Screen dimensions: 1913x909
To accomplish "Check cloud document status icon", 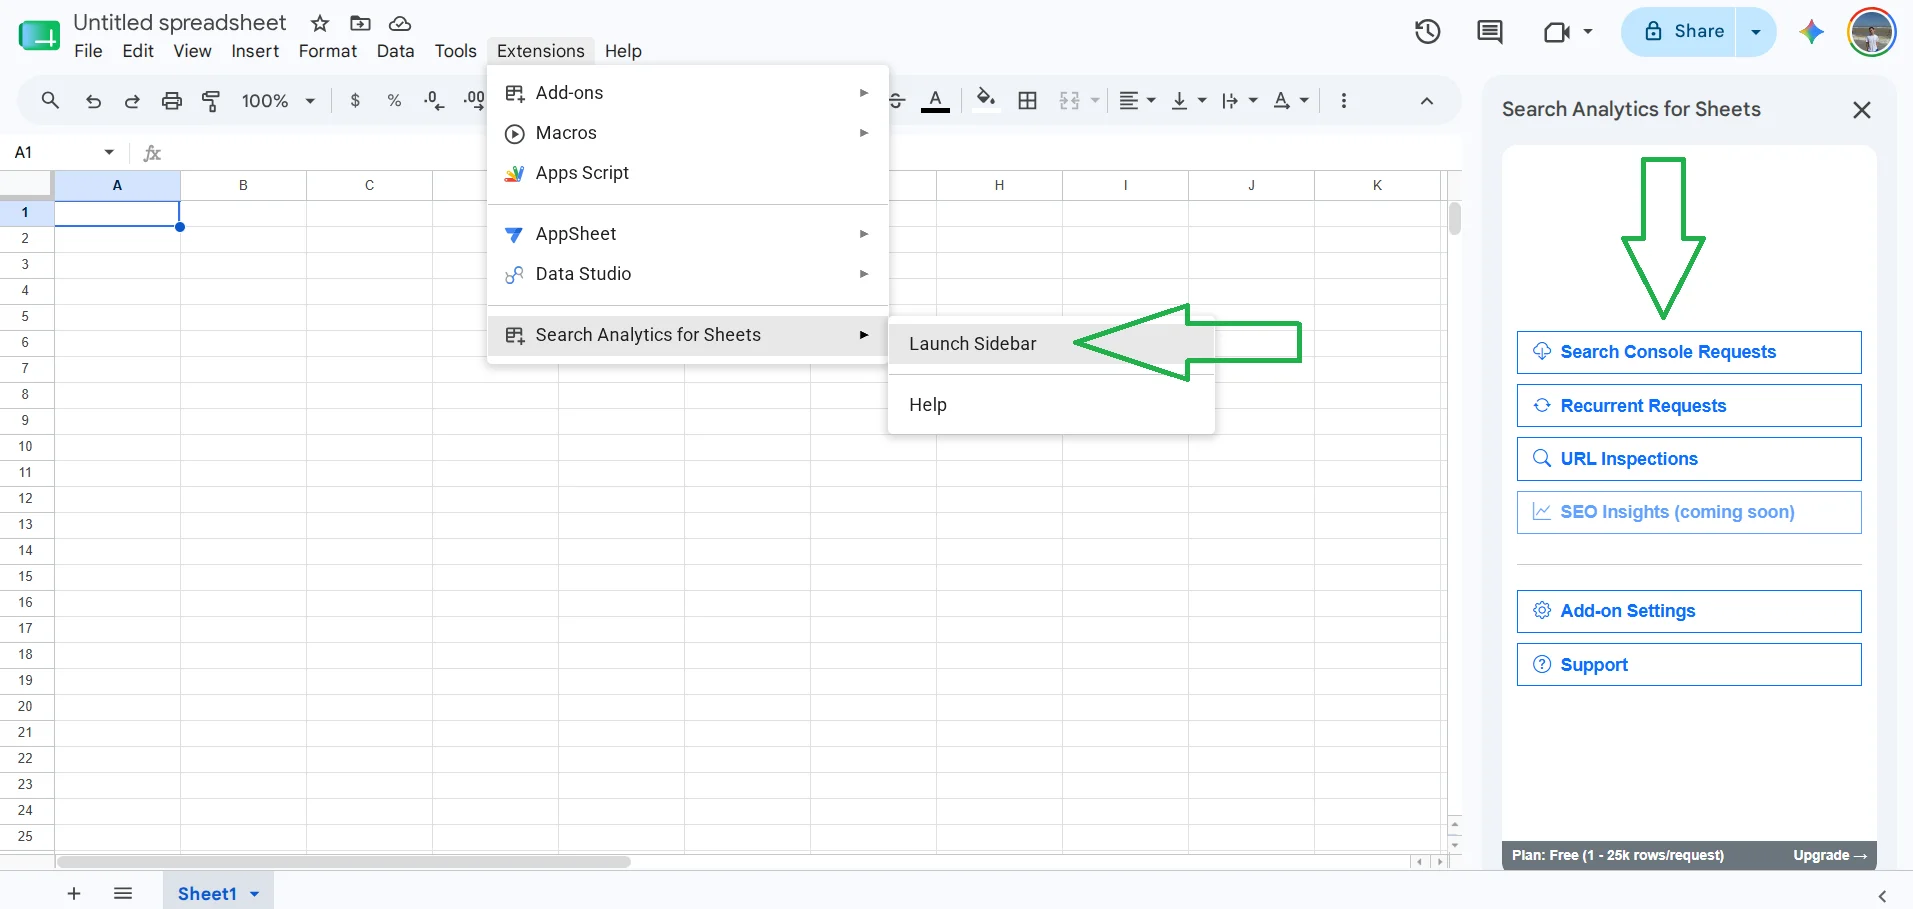I will [x=400, y=23].
